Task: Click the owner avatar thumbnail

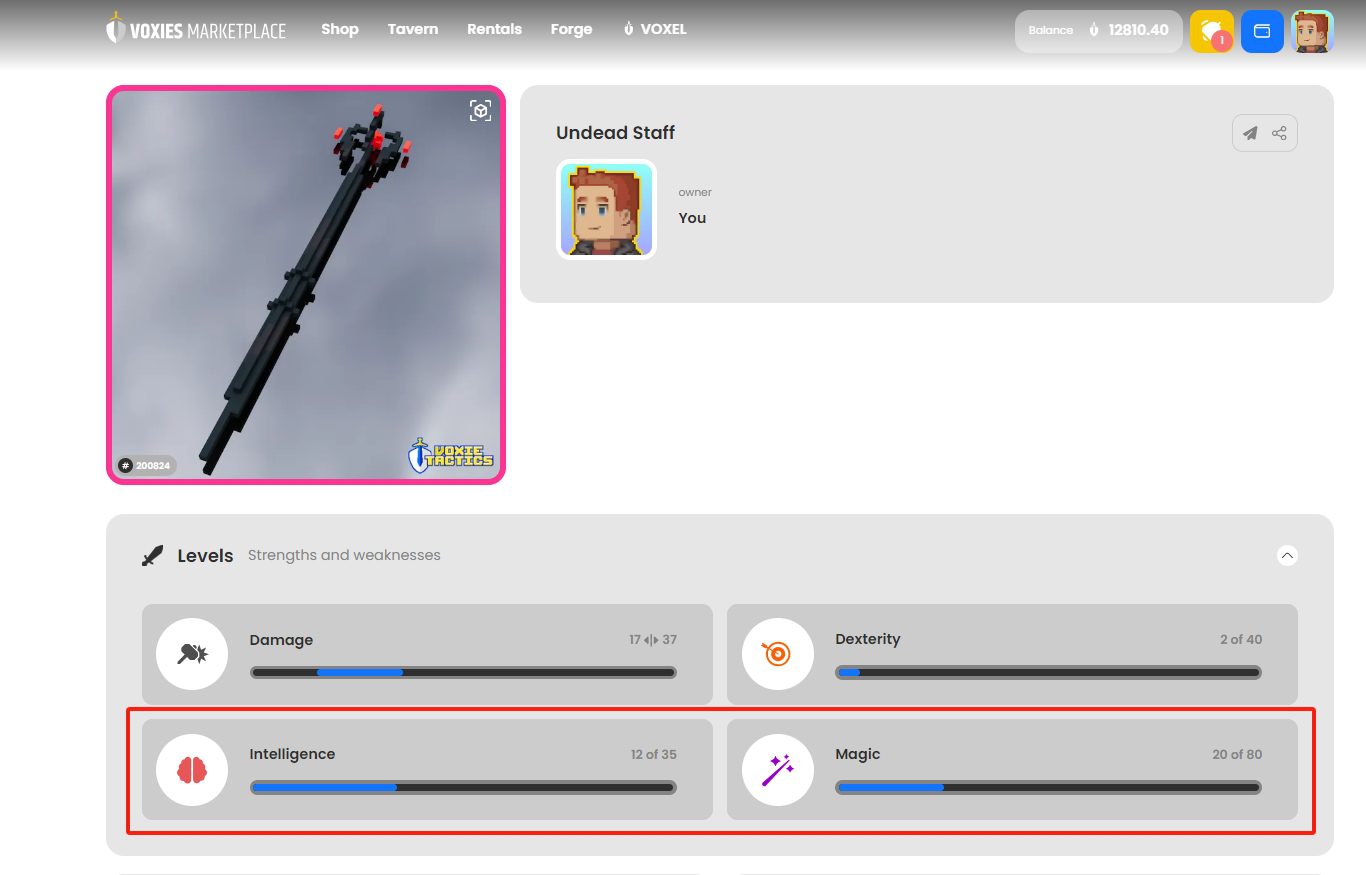Action: [606, 210]
